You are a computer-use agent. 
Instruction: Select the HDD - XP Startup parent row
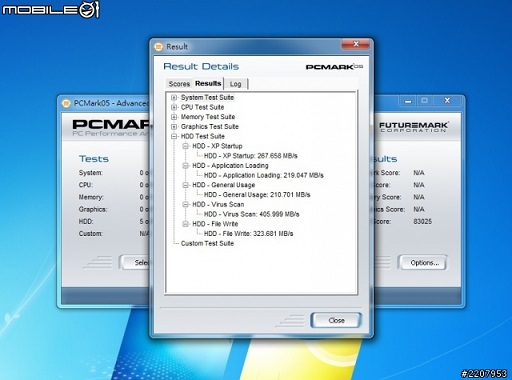point(217,146)
